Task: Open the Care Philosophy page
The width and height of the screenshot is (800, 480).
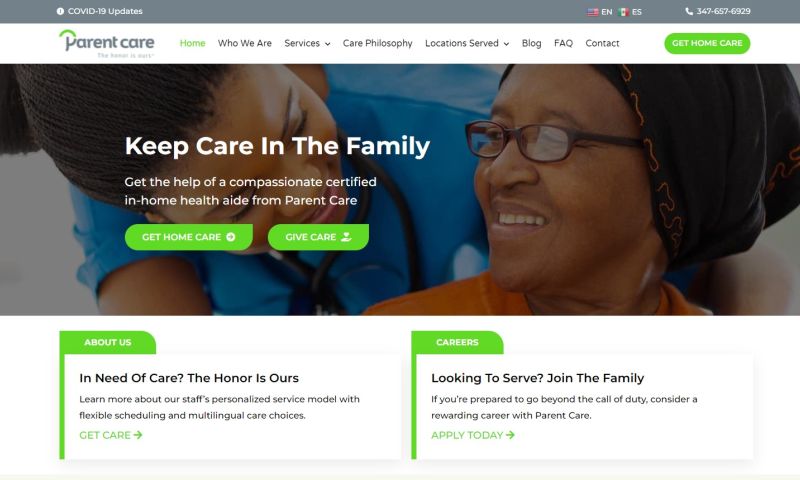Action: (x=378, y=43)
